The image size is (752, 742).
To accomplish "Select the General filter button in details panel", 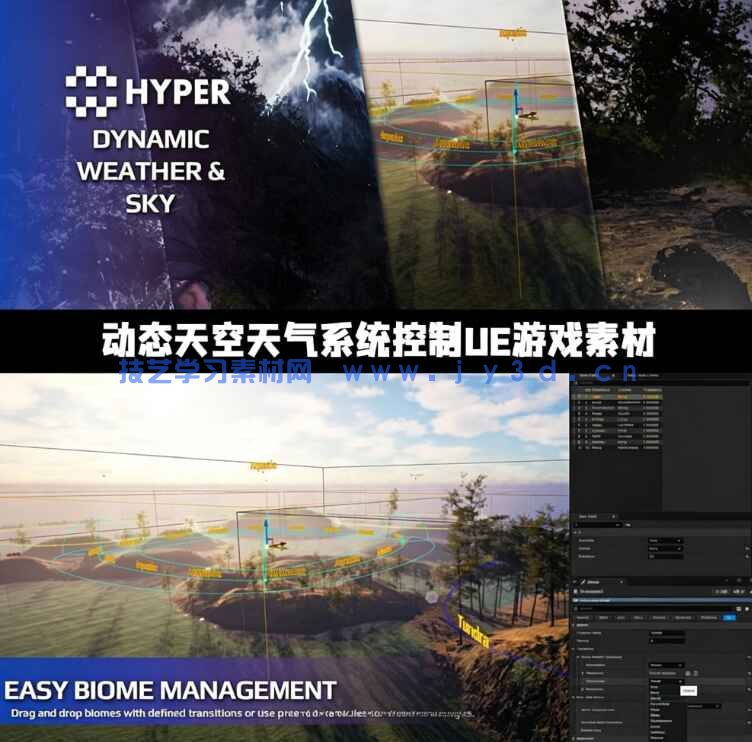I will tap(583, 618).
